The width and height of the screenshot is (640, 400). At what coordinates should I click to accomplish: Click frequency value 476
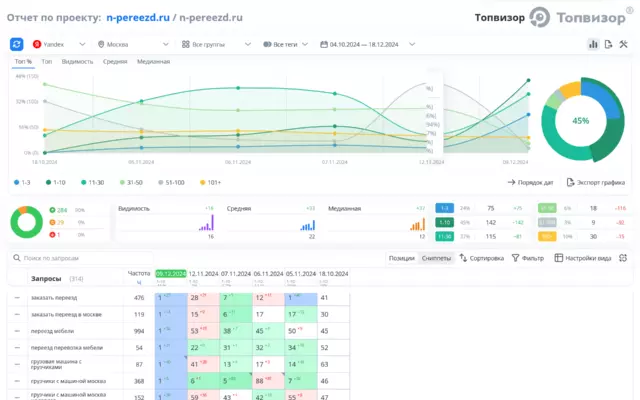(x=139, y=298)
